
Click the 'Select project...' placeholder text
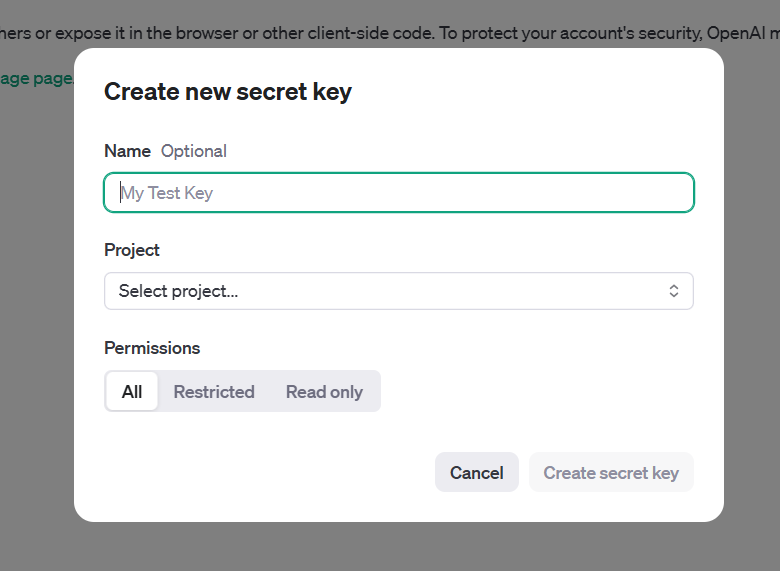[x=179, y=291]
